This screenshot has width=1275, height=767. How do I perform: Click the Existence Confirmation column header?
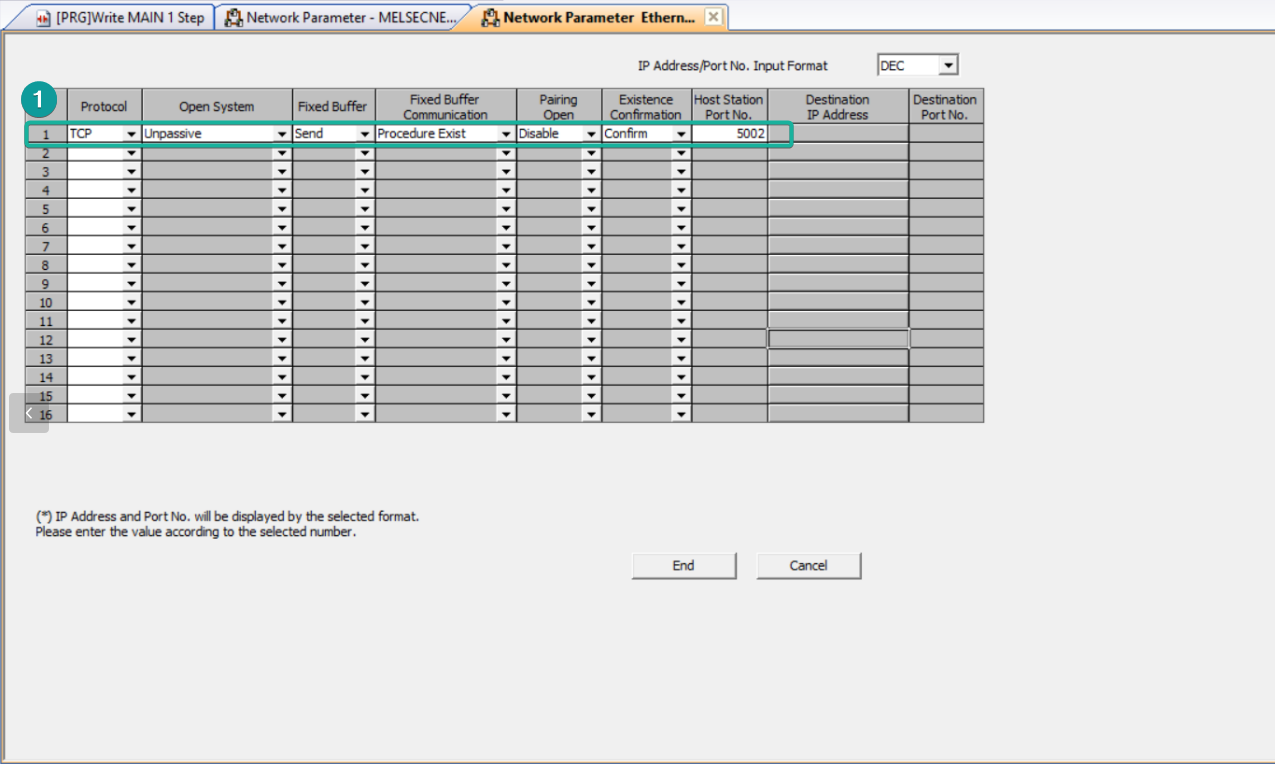[x=646, y=107]
